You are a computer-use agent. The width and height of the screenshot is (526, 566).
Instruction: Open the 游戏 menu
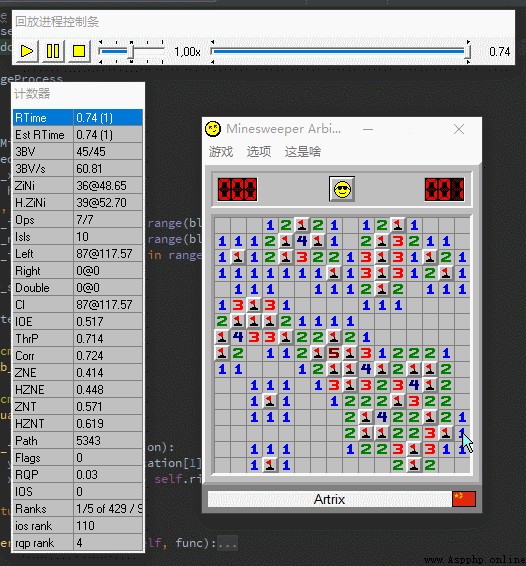tap(221, 152)
